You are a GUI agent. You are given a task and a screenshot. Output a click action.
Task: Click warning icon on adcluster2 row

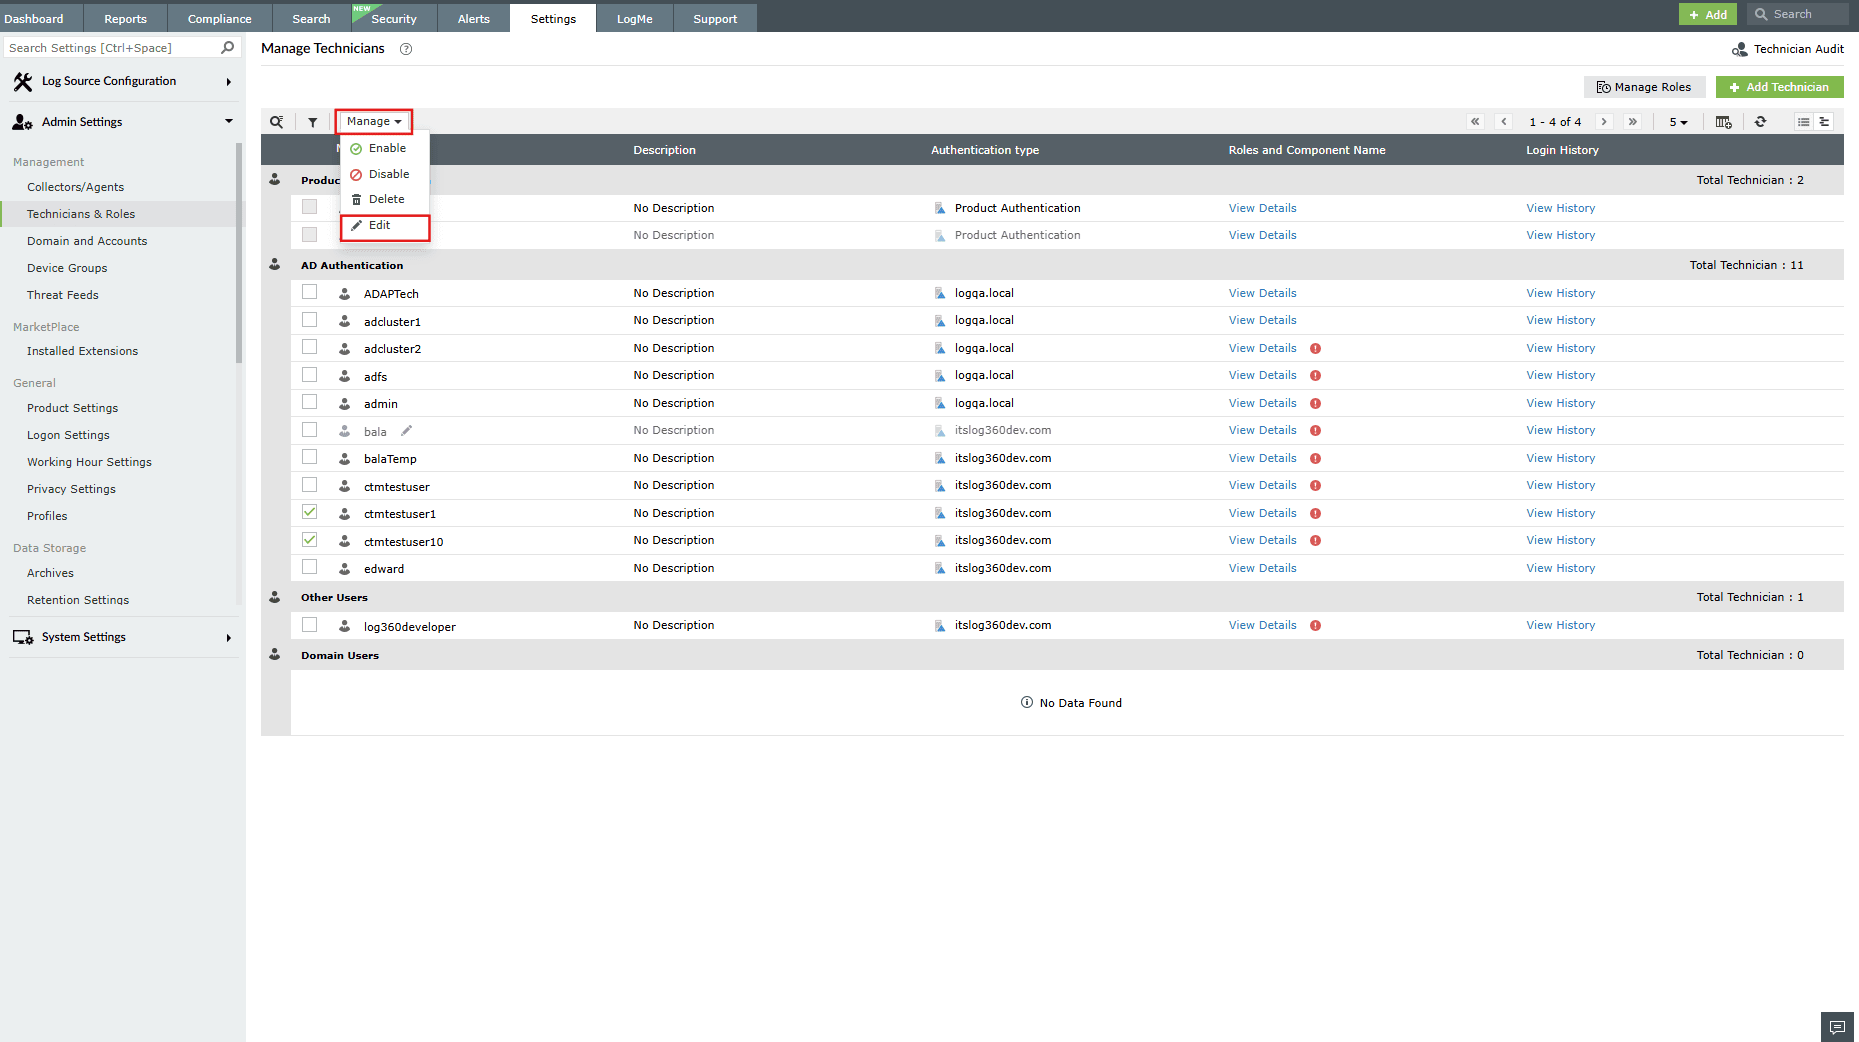click(x=1316, y=349)
